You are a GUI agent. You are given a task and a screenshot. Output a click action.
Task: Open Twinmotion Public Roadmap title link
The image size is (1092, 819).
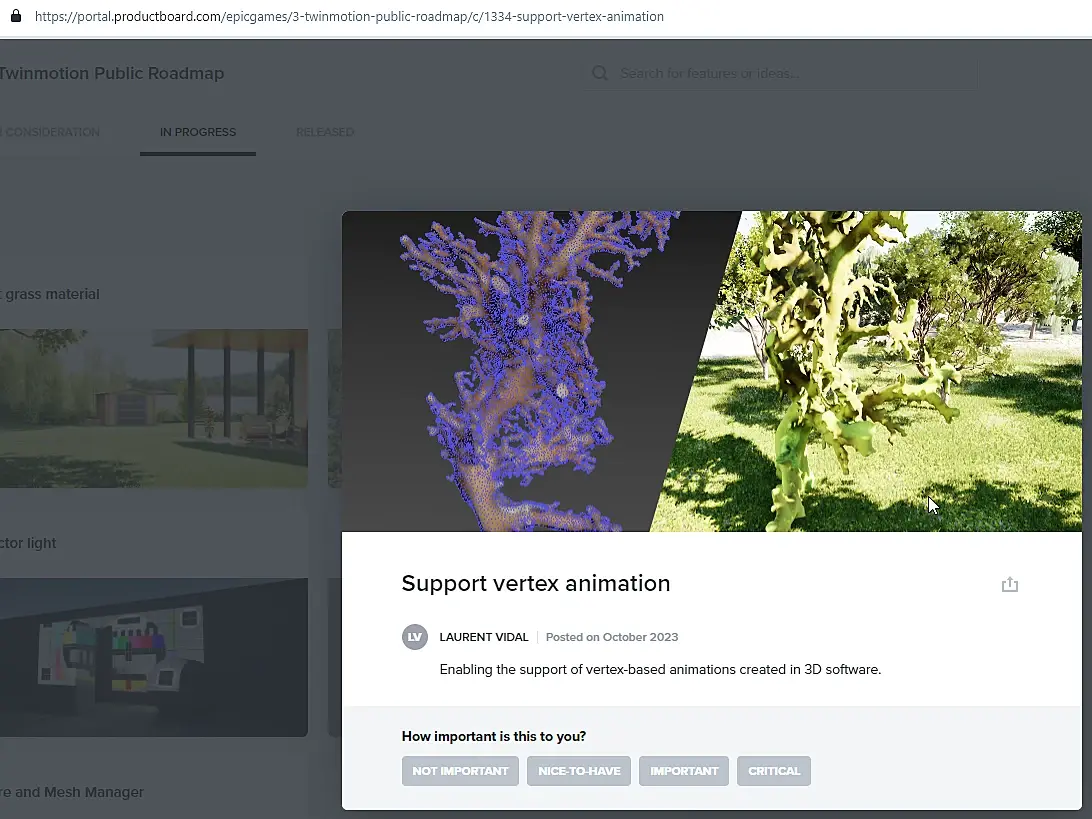coord(111,73)
